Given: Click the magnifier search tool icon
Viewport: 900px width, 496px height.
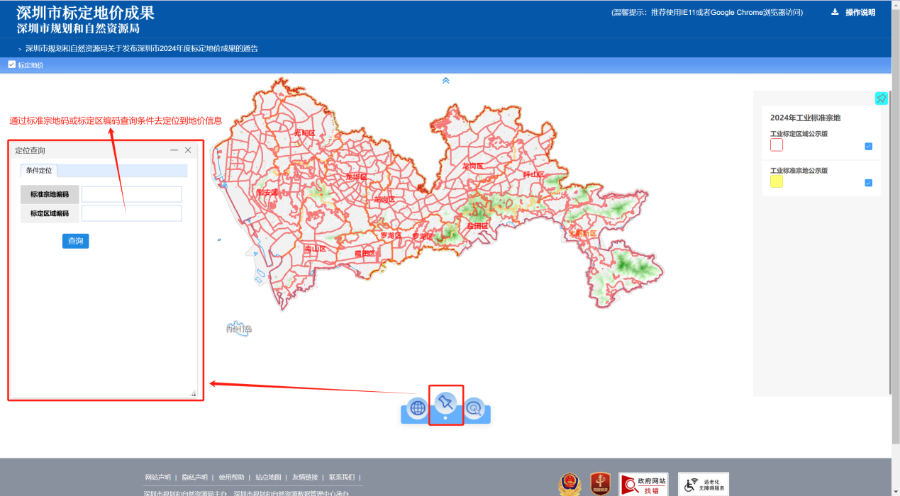Looking at the screenshot, I should [x=474, y=408].
